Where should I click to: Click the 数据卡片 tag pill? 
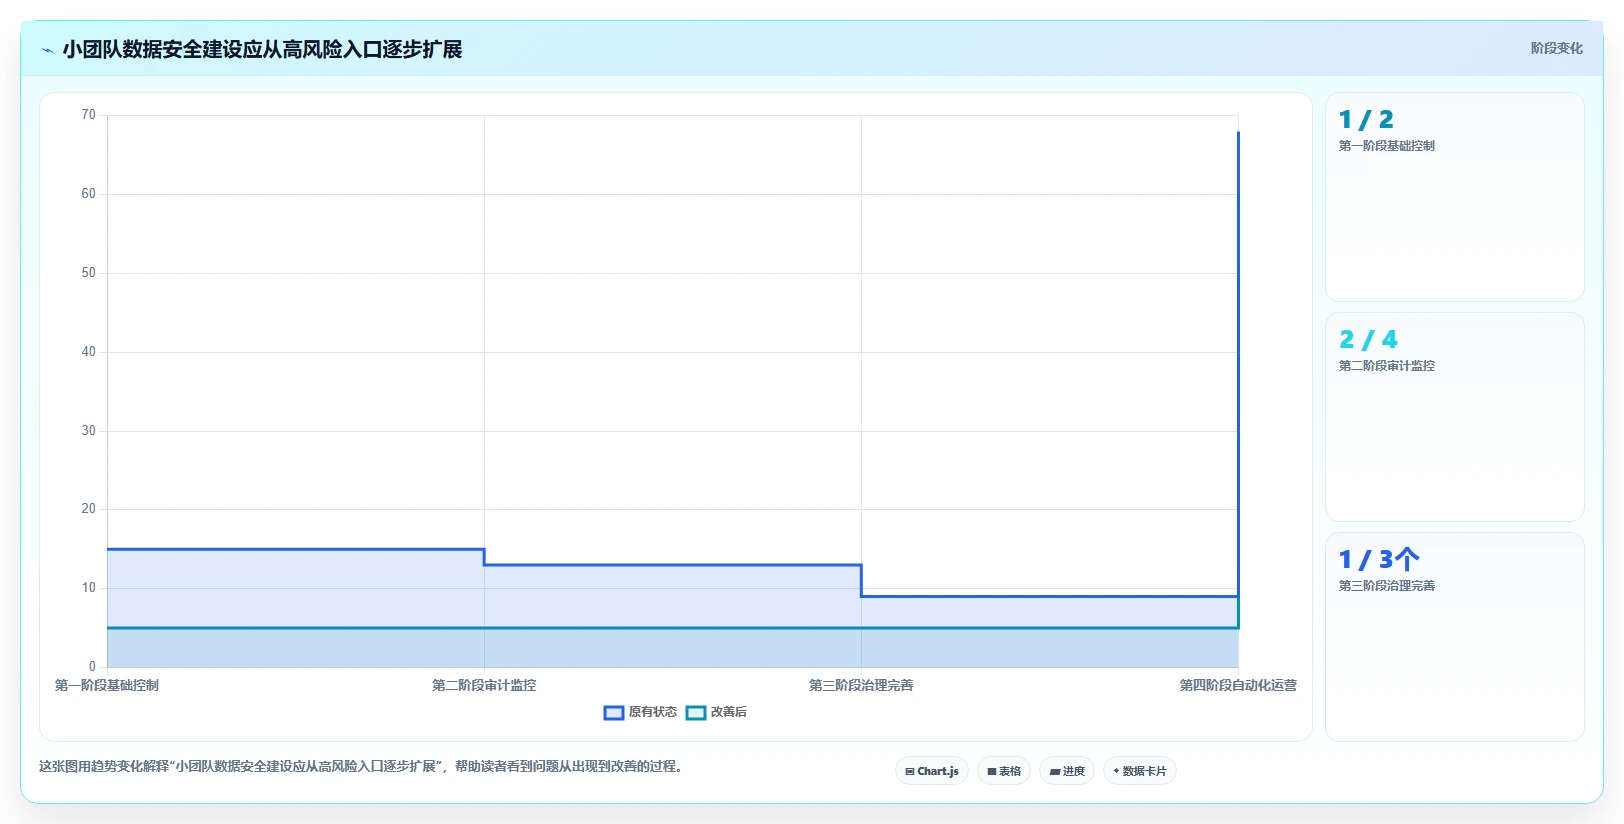(1140, 771)
